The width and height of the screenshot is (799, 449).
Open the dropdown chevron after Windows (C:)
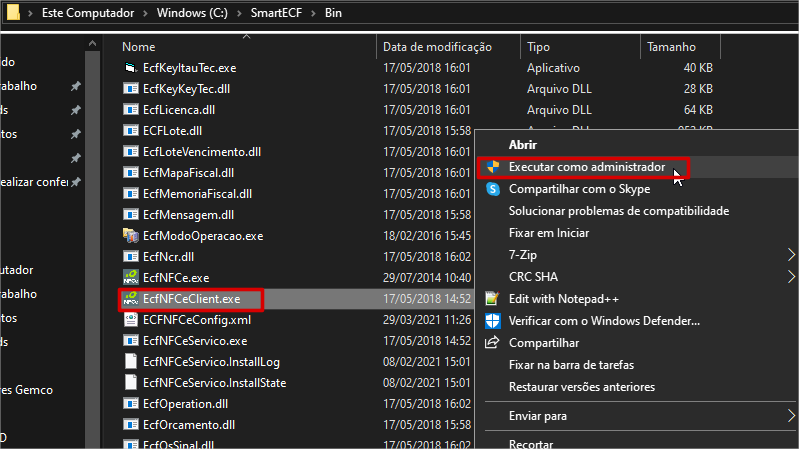tap(239, 13)
